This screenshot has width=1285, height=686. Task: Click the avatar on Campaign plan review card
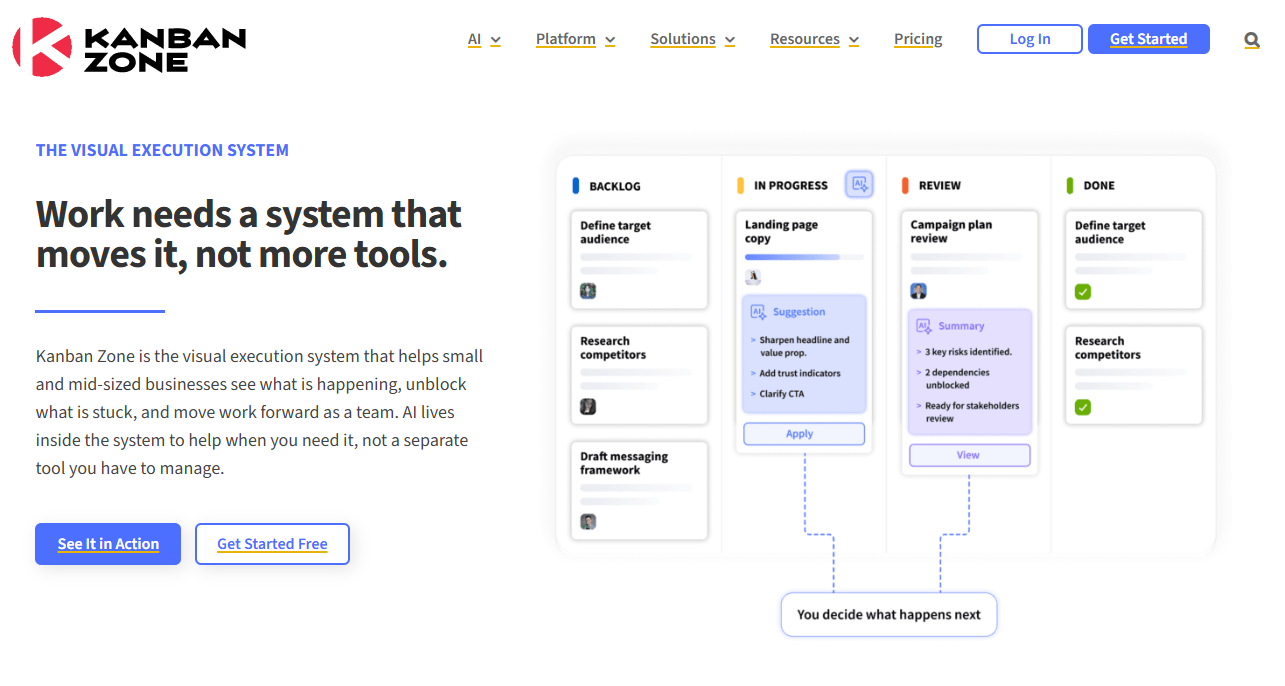tap(918, 291)
